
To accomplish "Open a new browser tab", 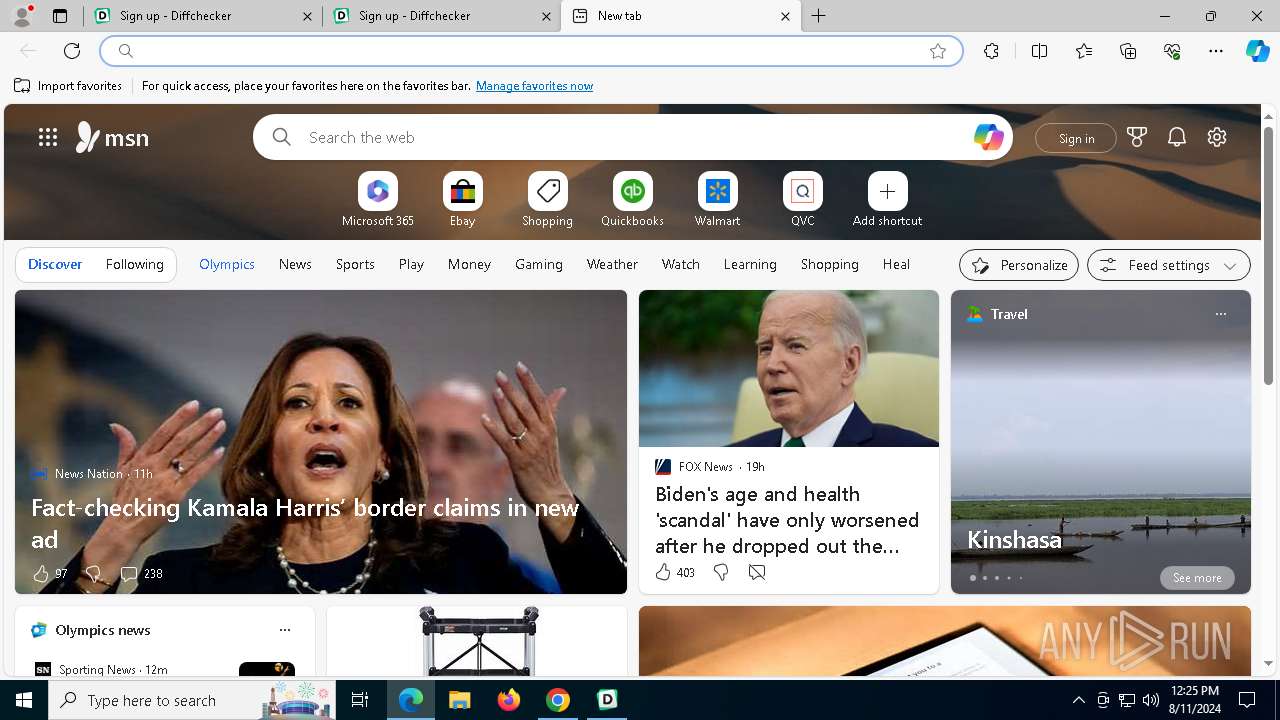I will pos(819,16).
